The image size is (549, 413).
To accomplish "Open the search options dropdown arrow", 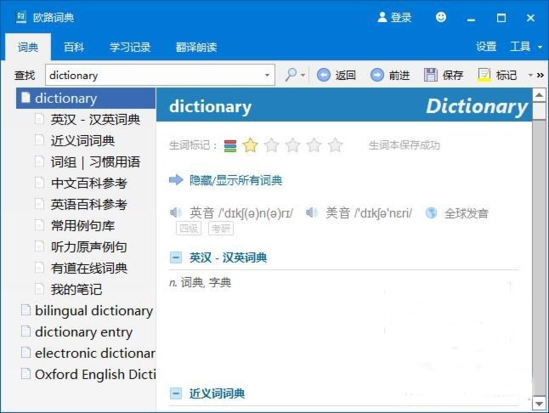I will pyautogui.click(x=303, y=75).
